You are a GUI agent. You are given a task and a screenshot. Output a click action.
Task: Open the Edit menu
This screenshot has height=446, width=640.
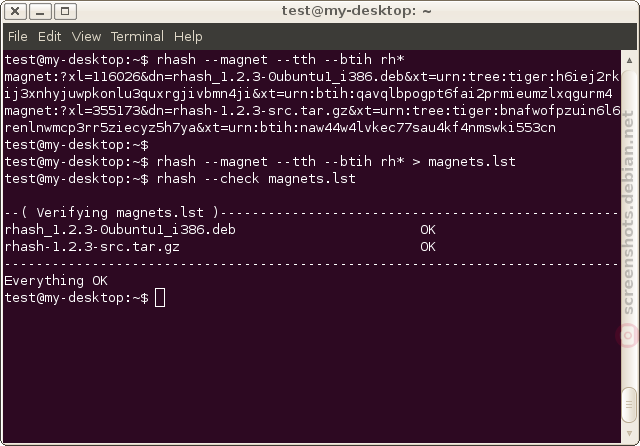tap(49, 37)
